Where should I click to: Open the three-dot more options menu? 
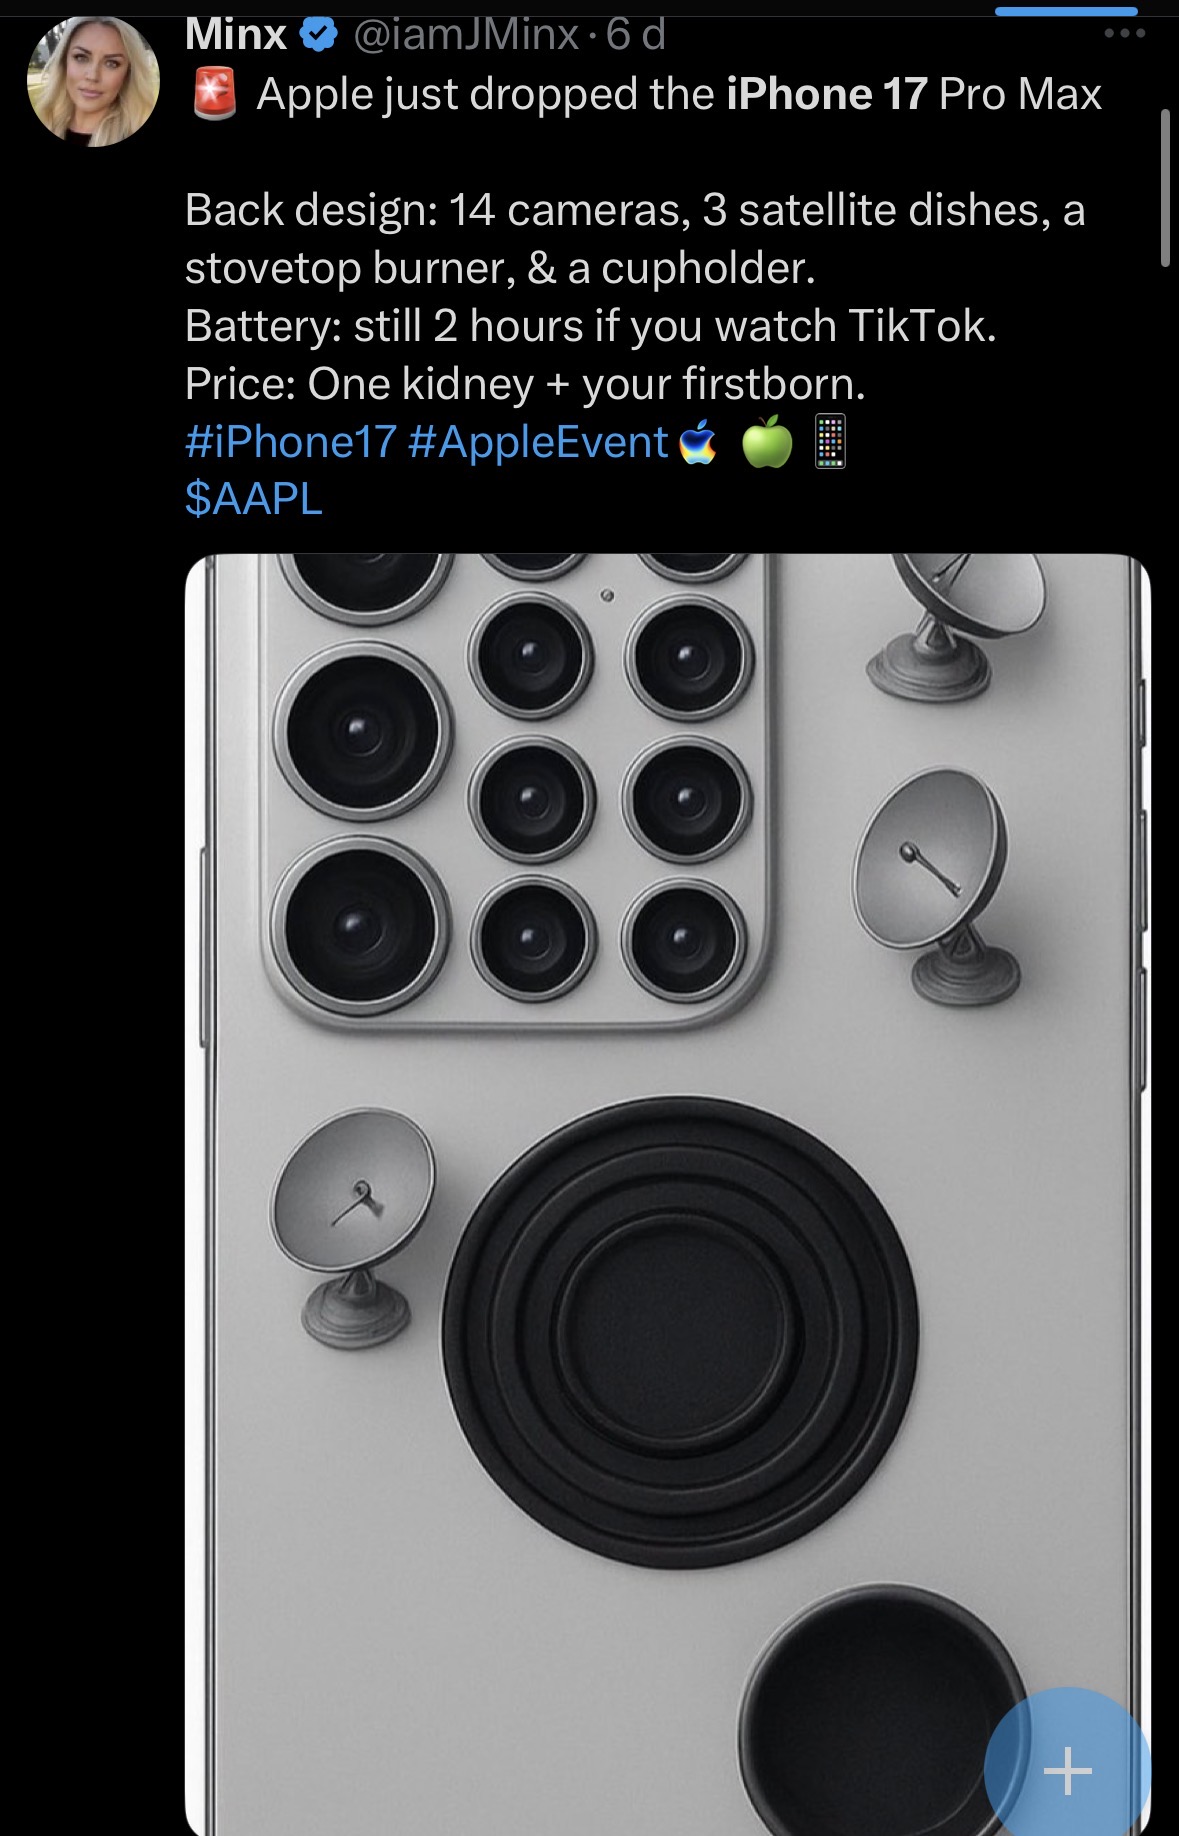tap(1125, 33)
